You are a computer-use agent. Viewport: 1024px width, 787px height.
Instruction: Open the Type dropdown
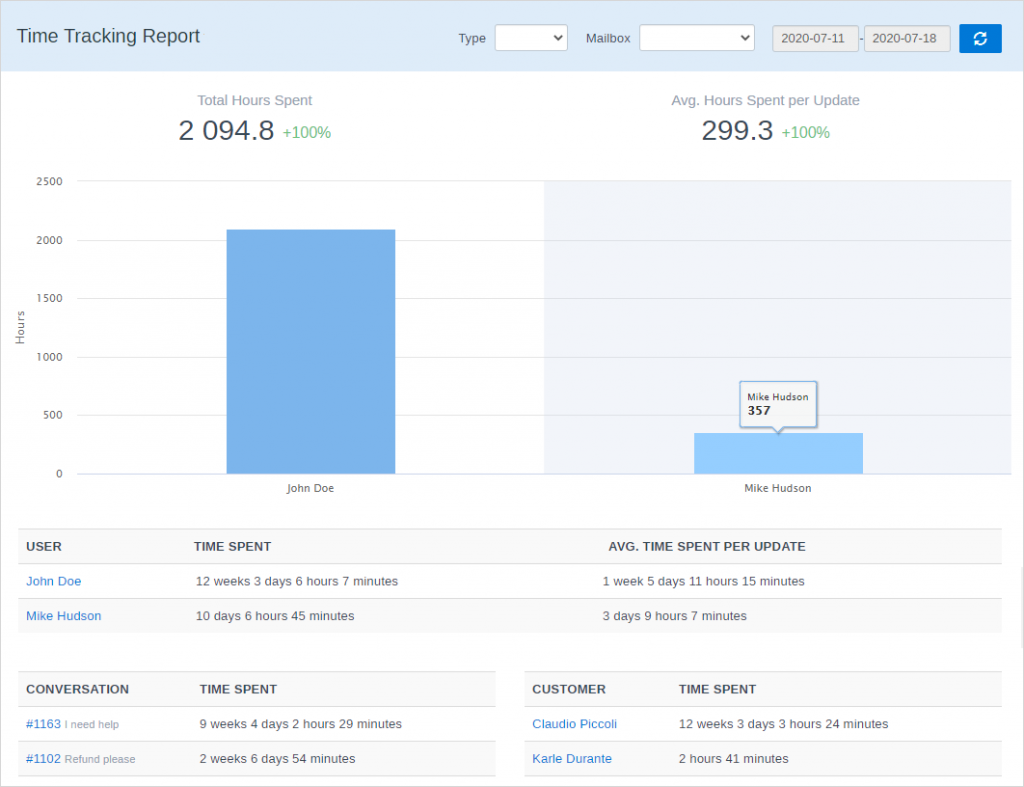[x=530, y=38]
